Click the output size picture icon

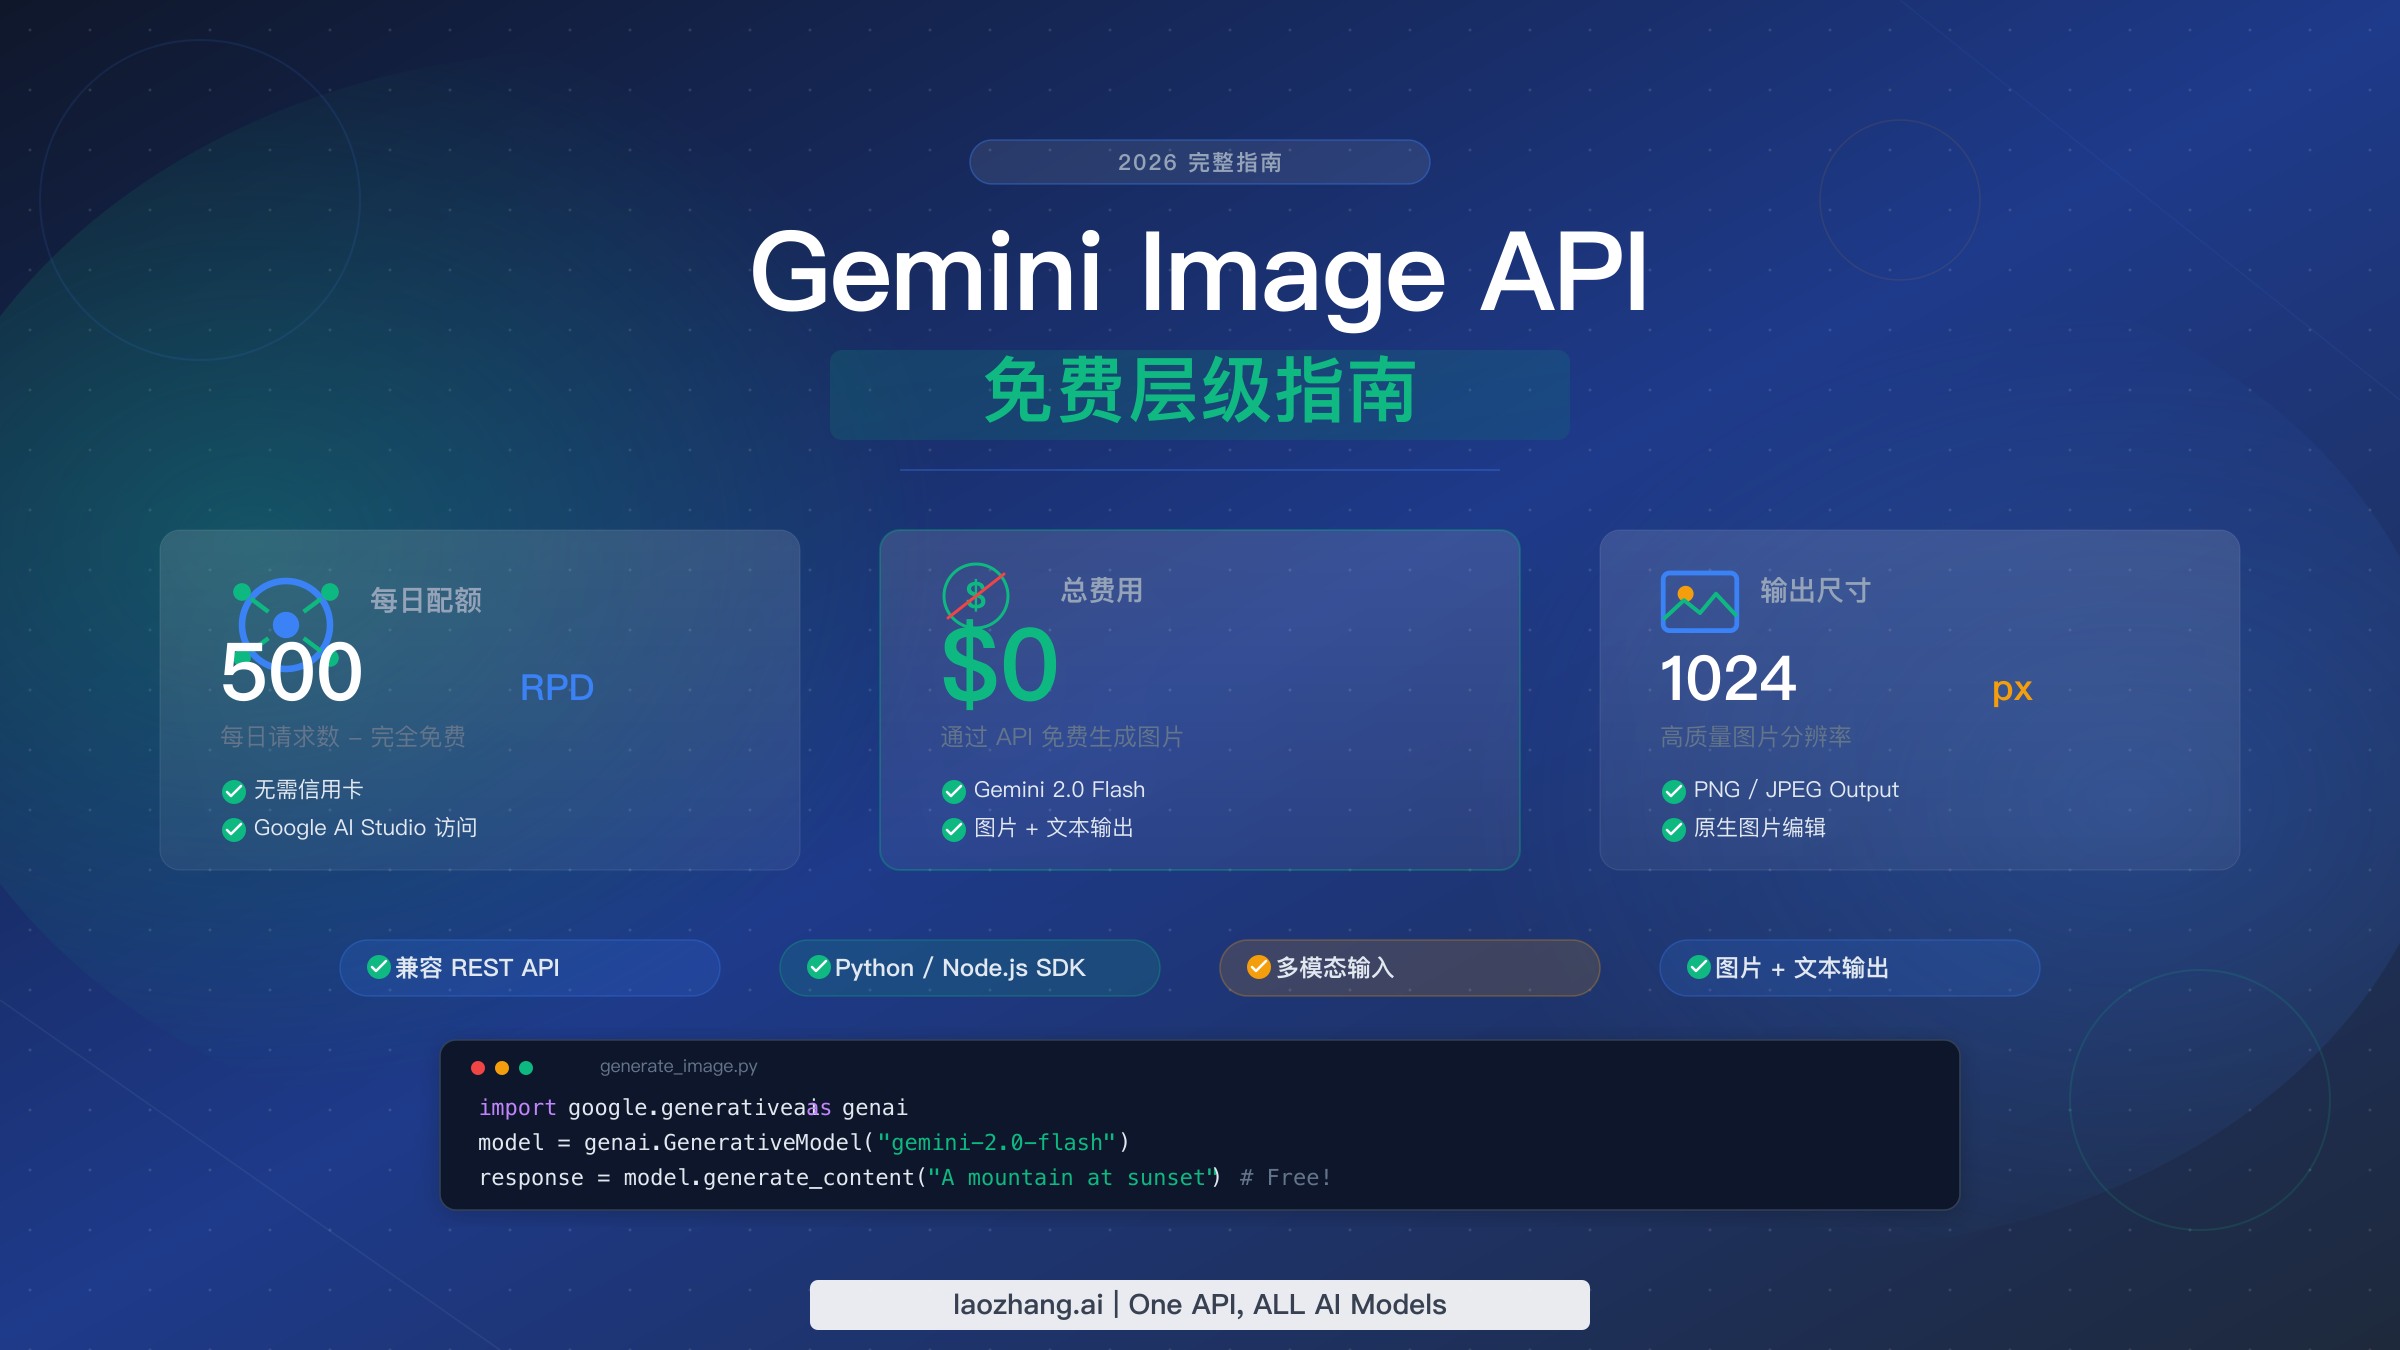[1699, 601]
